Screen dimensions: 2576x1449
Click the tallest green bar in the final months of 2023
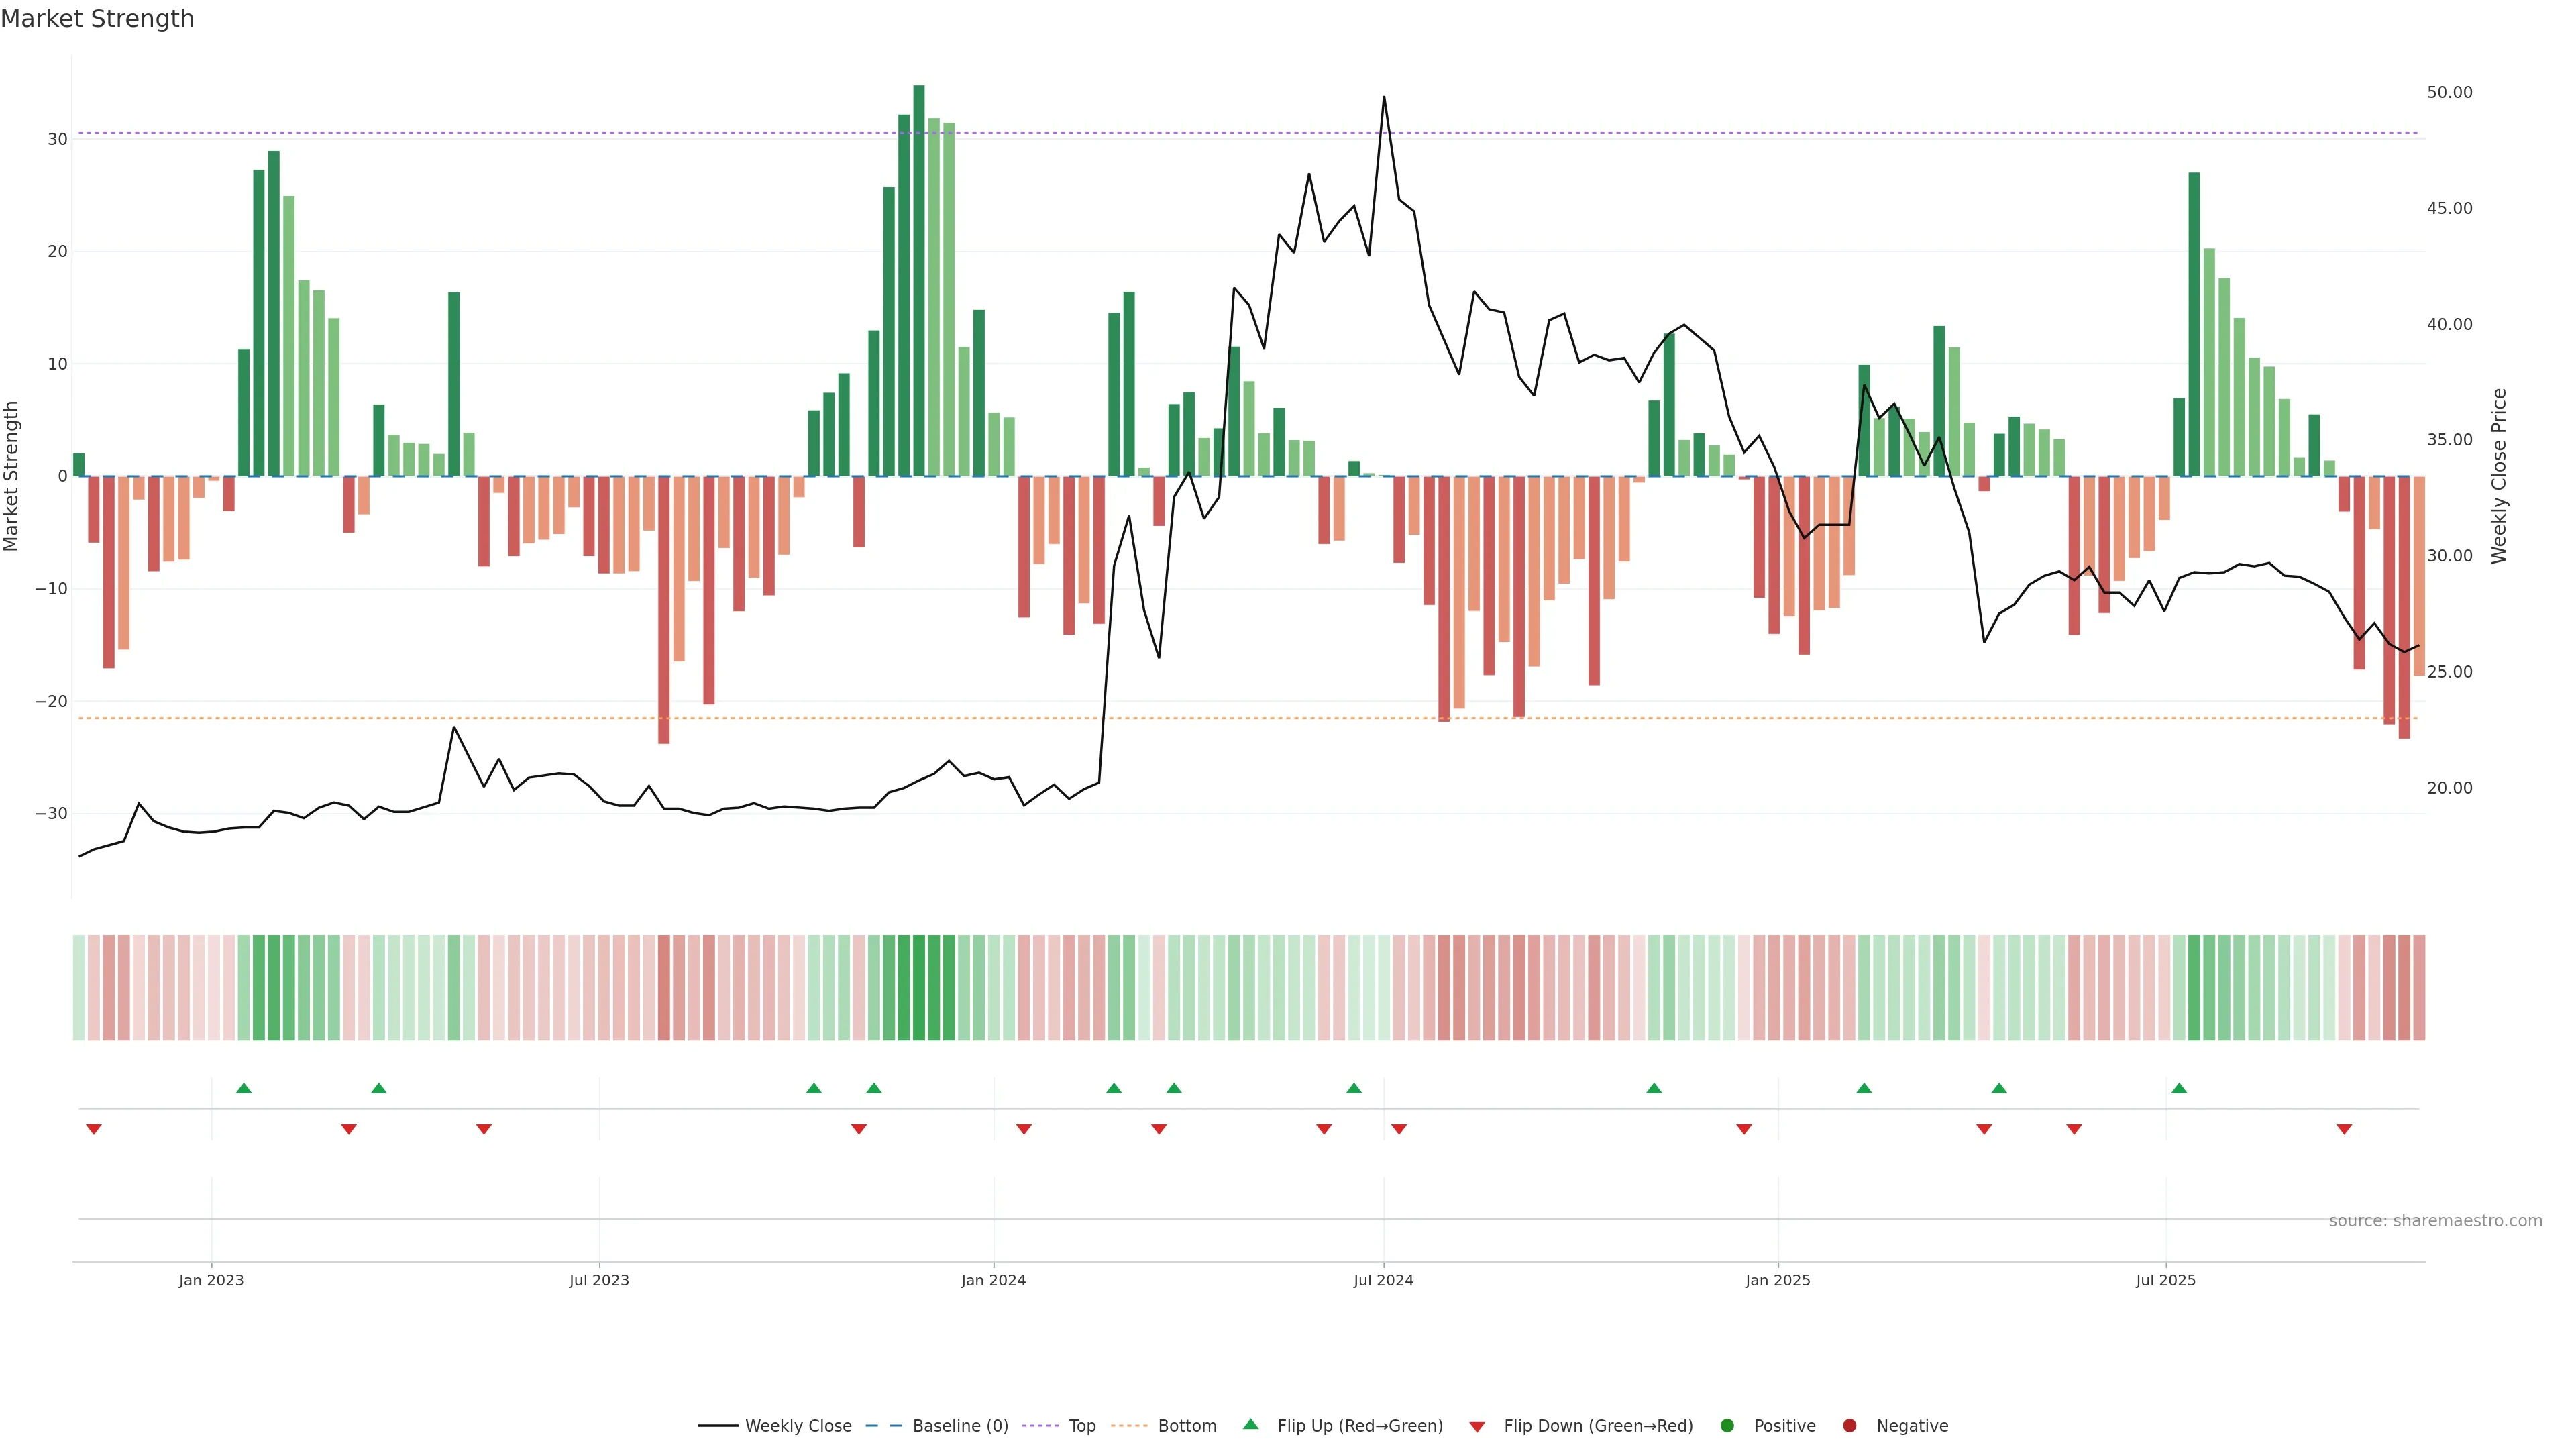[x=919, y=280]
